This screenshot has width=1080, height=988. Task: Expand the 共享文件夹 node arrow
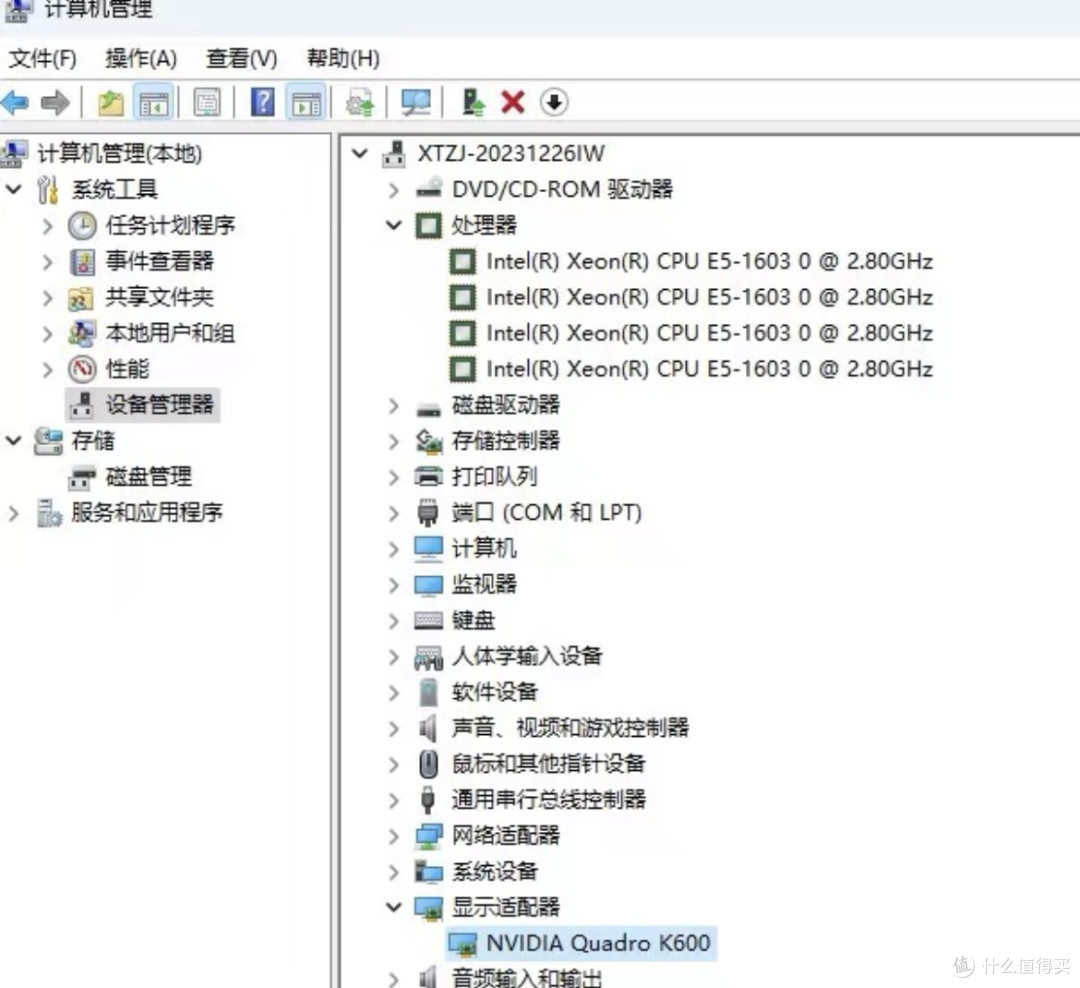(x=47, y=298)
